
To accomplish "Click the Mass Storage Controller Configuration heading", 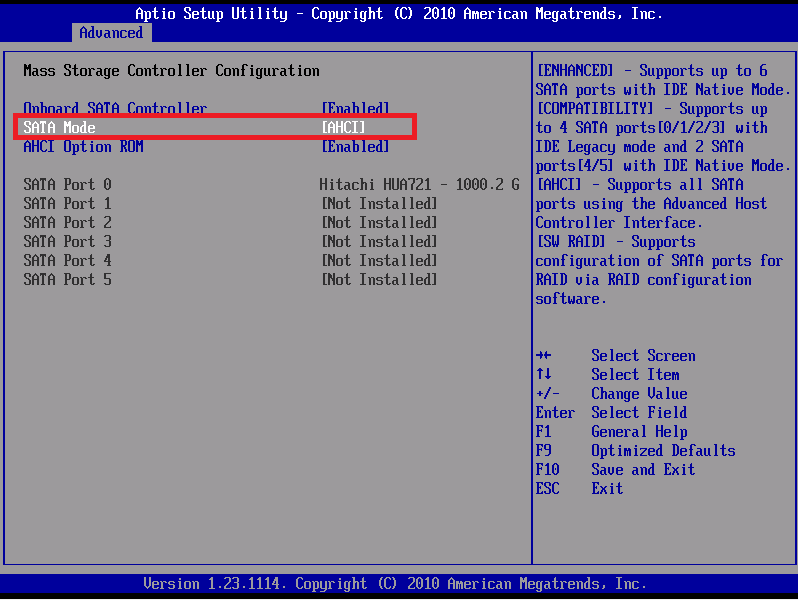I will point(171,71).
